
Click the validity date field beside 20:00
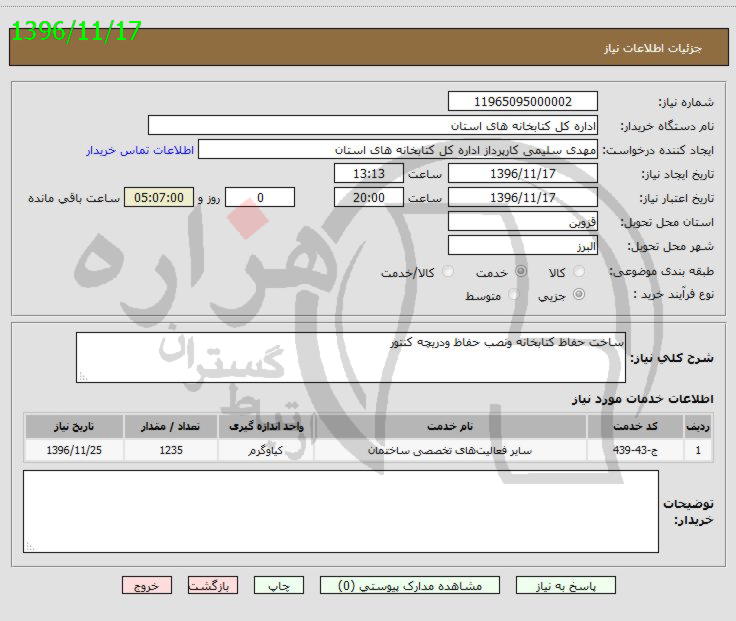coord(522,197)
